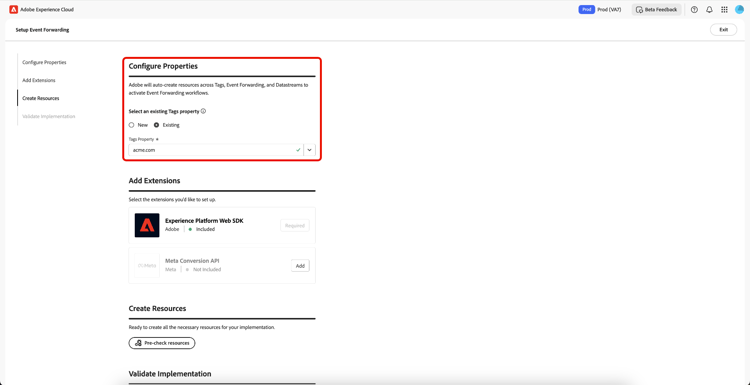Click the Meta Conversion API logo
This screenshot has width=750, height=385.
click(147, 265)
